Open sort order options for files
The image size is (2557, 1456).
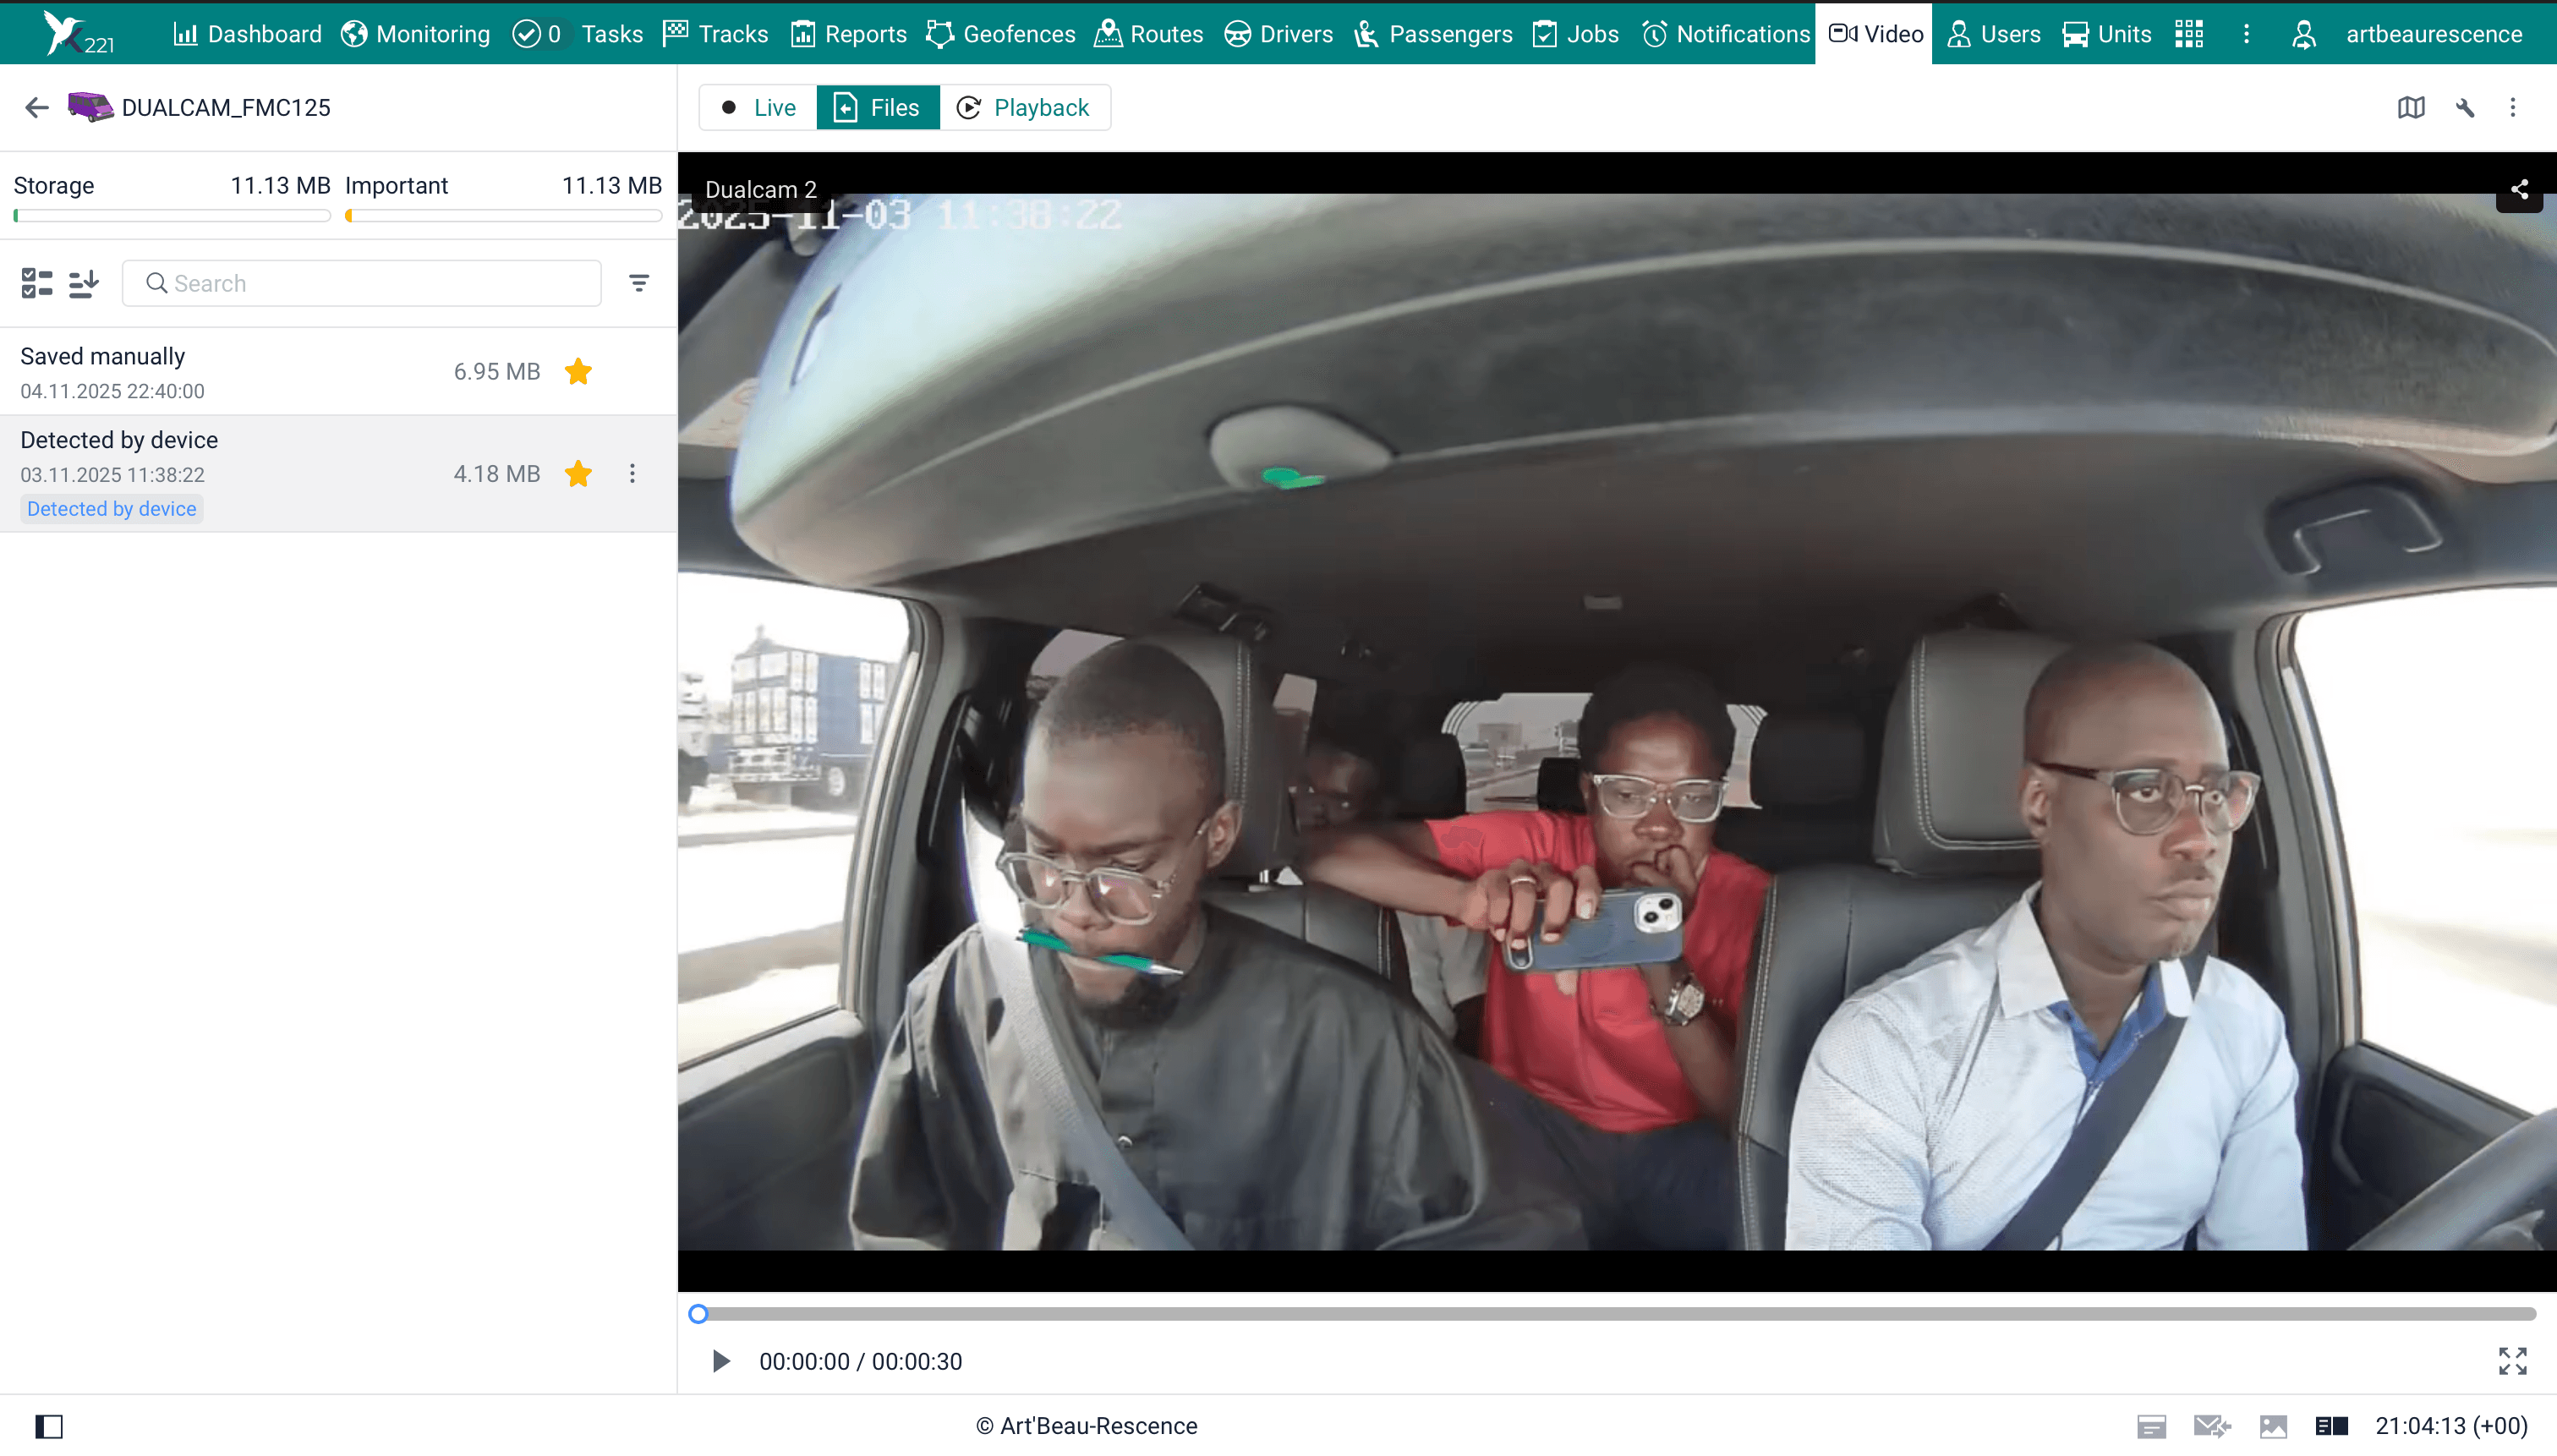click(84, 283)
